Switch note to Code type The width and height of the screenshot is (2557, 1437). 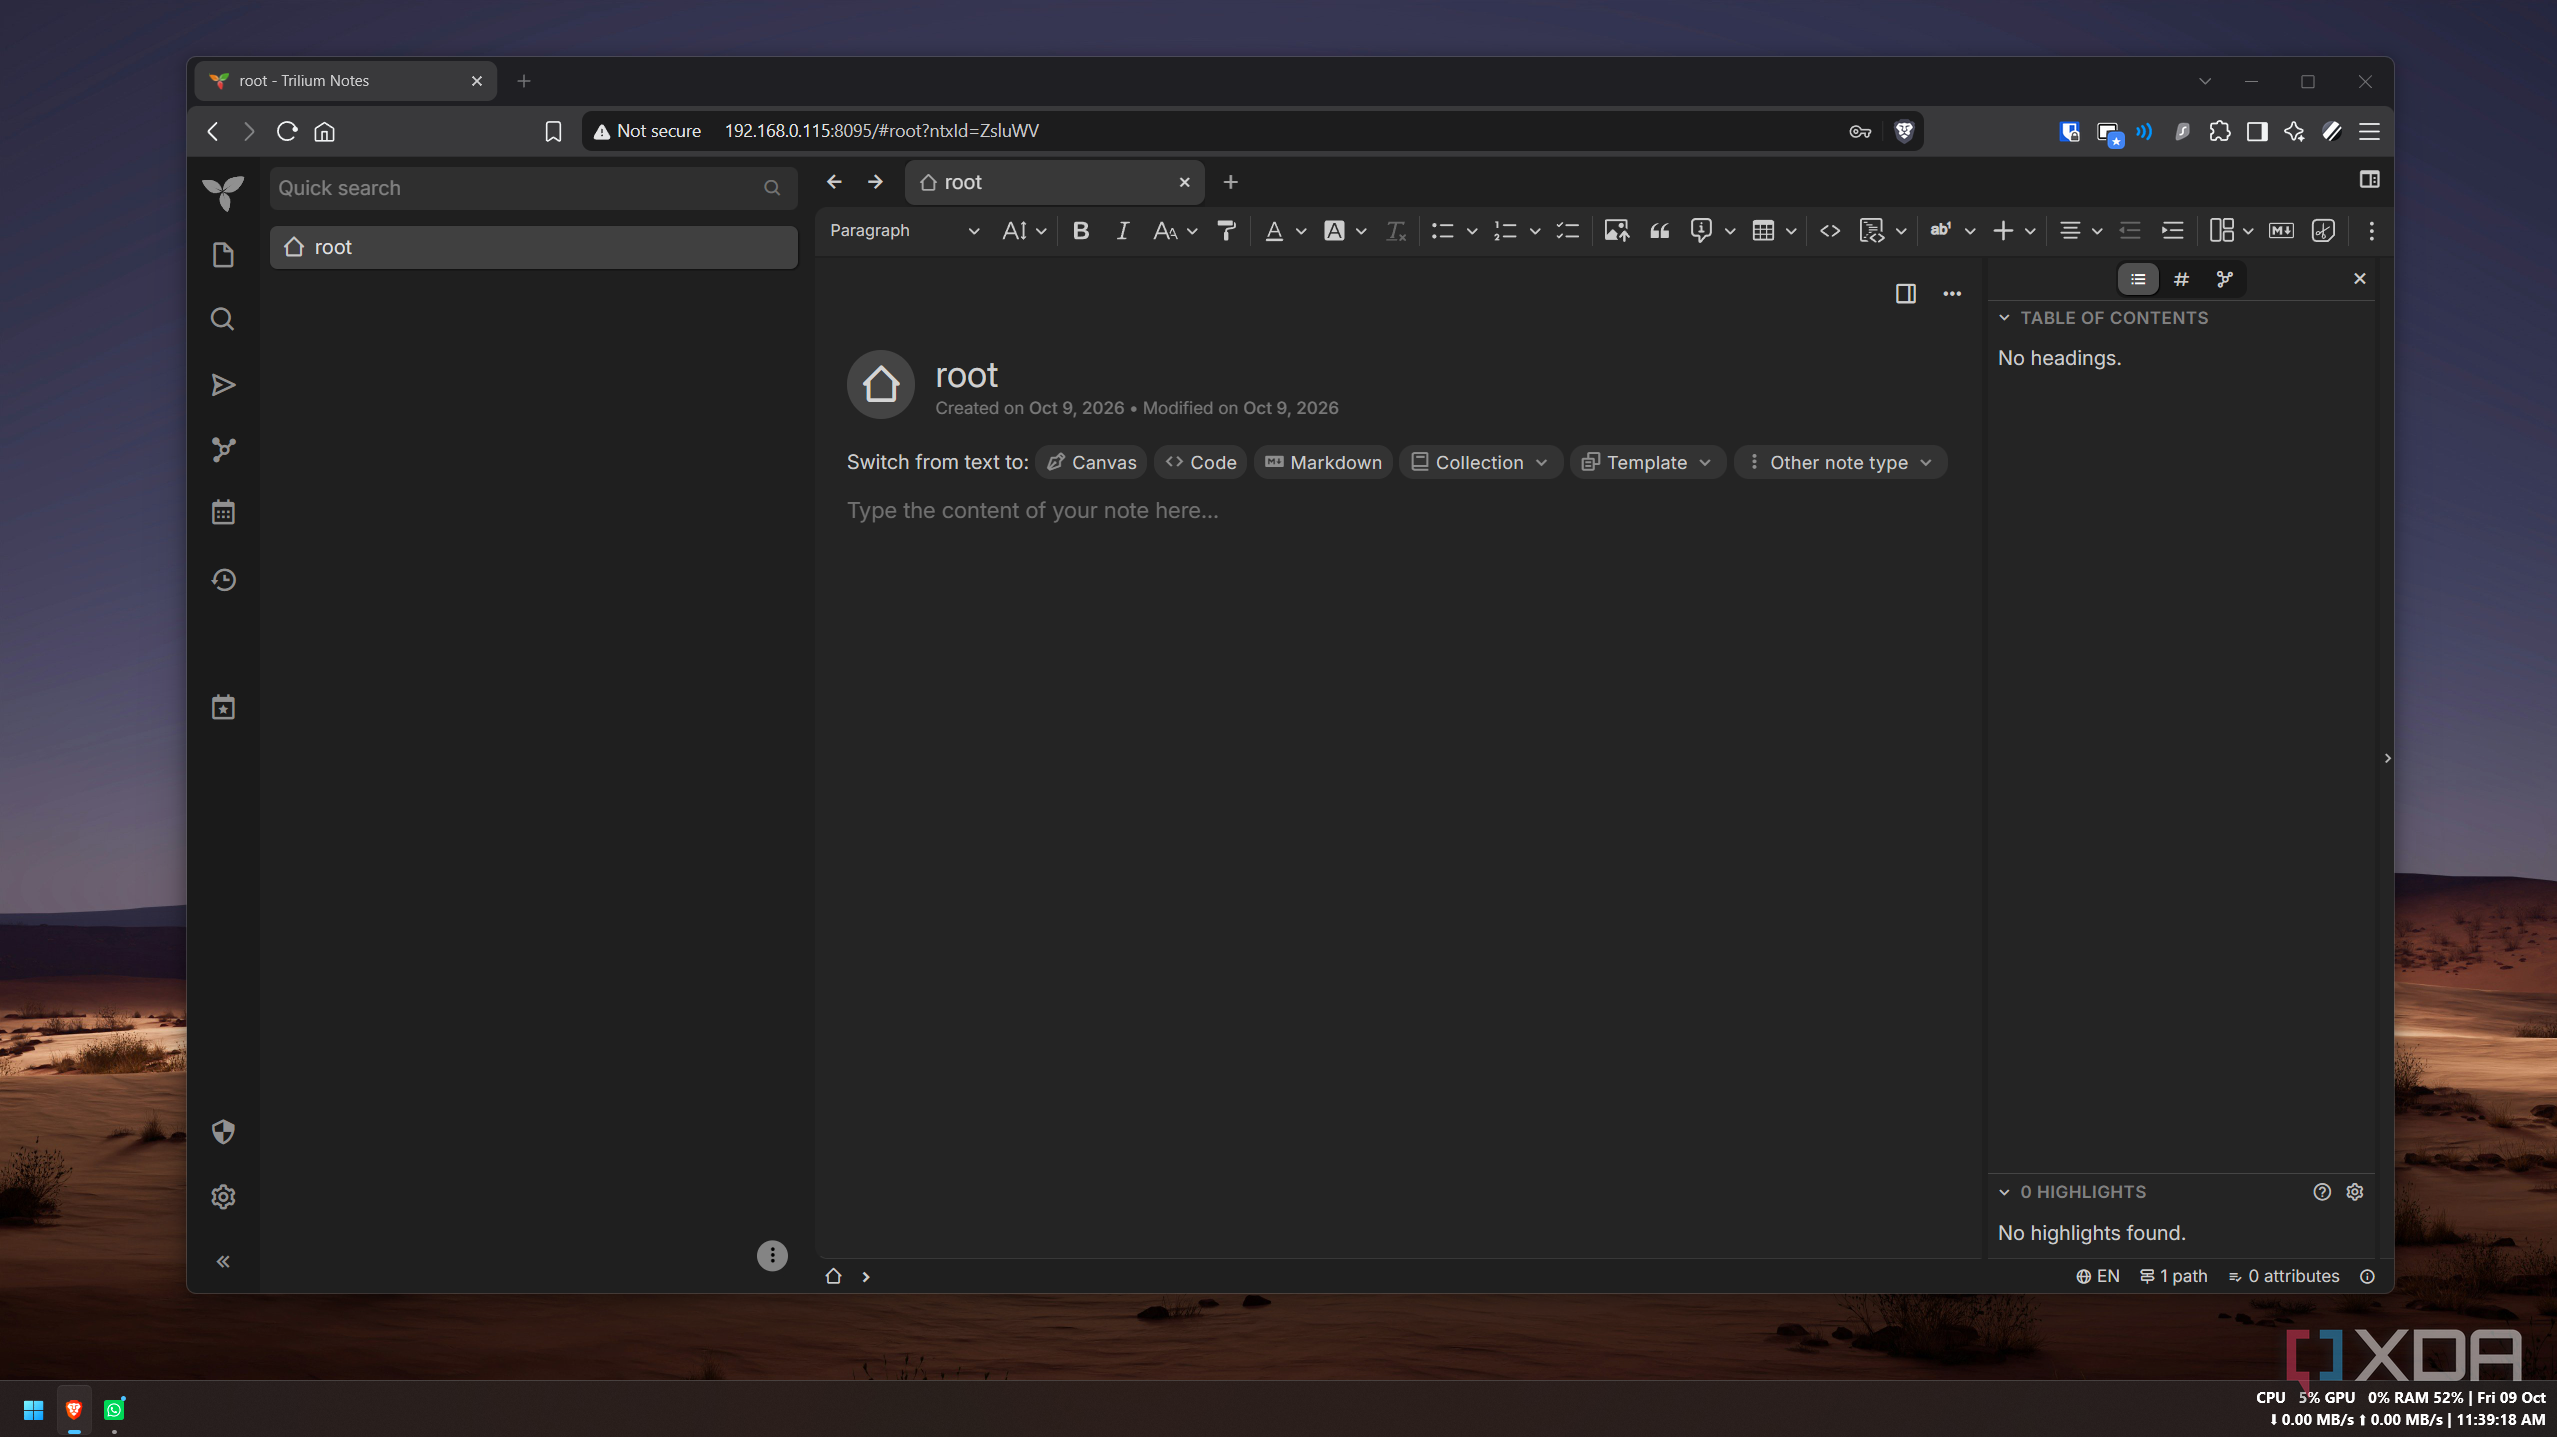pyautogui.click(x=1200, y=462)
